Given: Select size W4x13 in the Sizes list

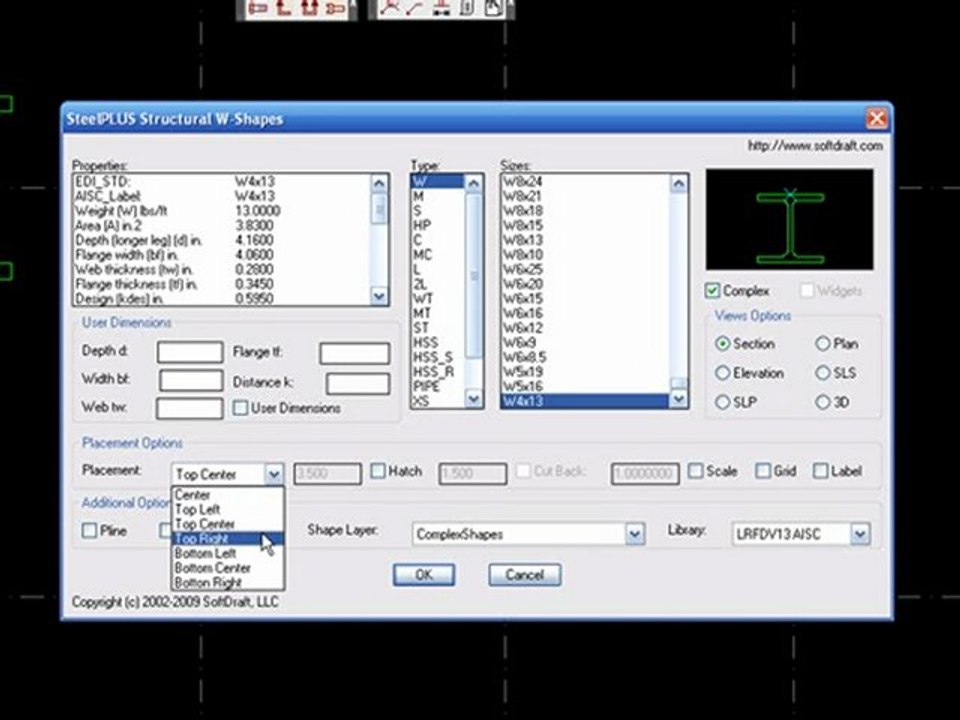Looking at the screenshot, I should coord(585,401).
